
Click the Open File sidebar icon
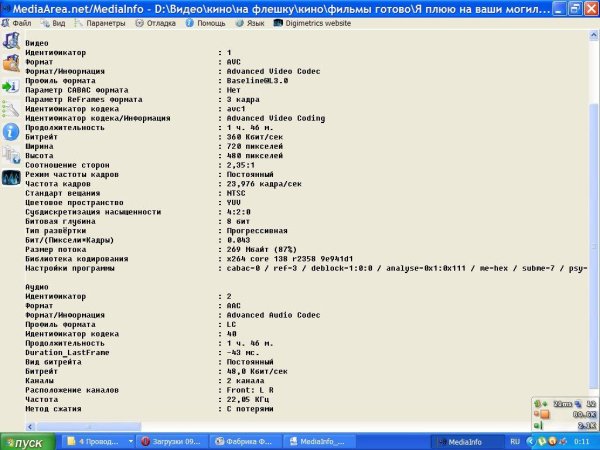click(11, 41)
